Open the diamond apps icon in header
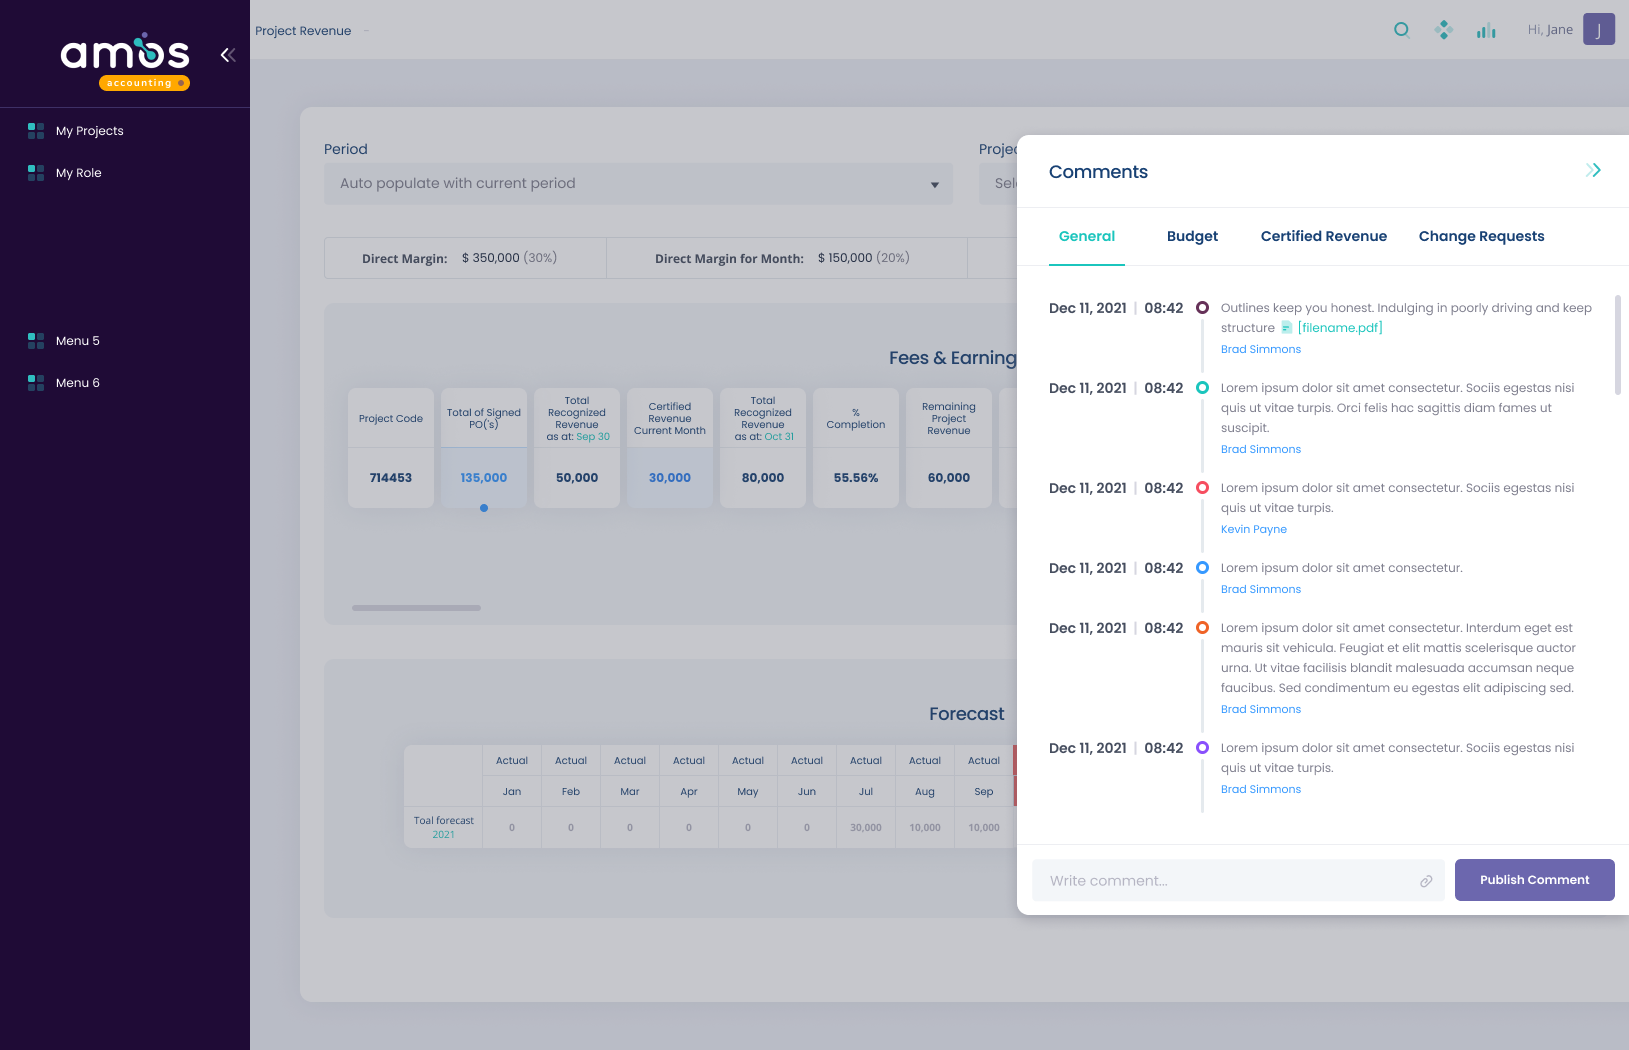 point(1443,30)
